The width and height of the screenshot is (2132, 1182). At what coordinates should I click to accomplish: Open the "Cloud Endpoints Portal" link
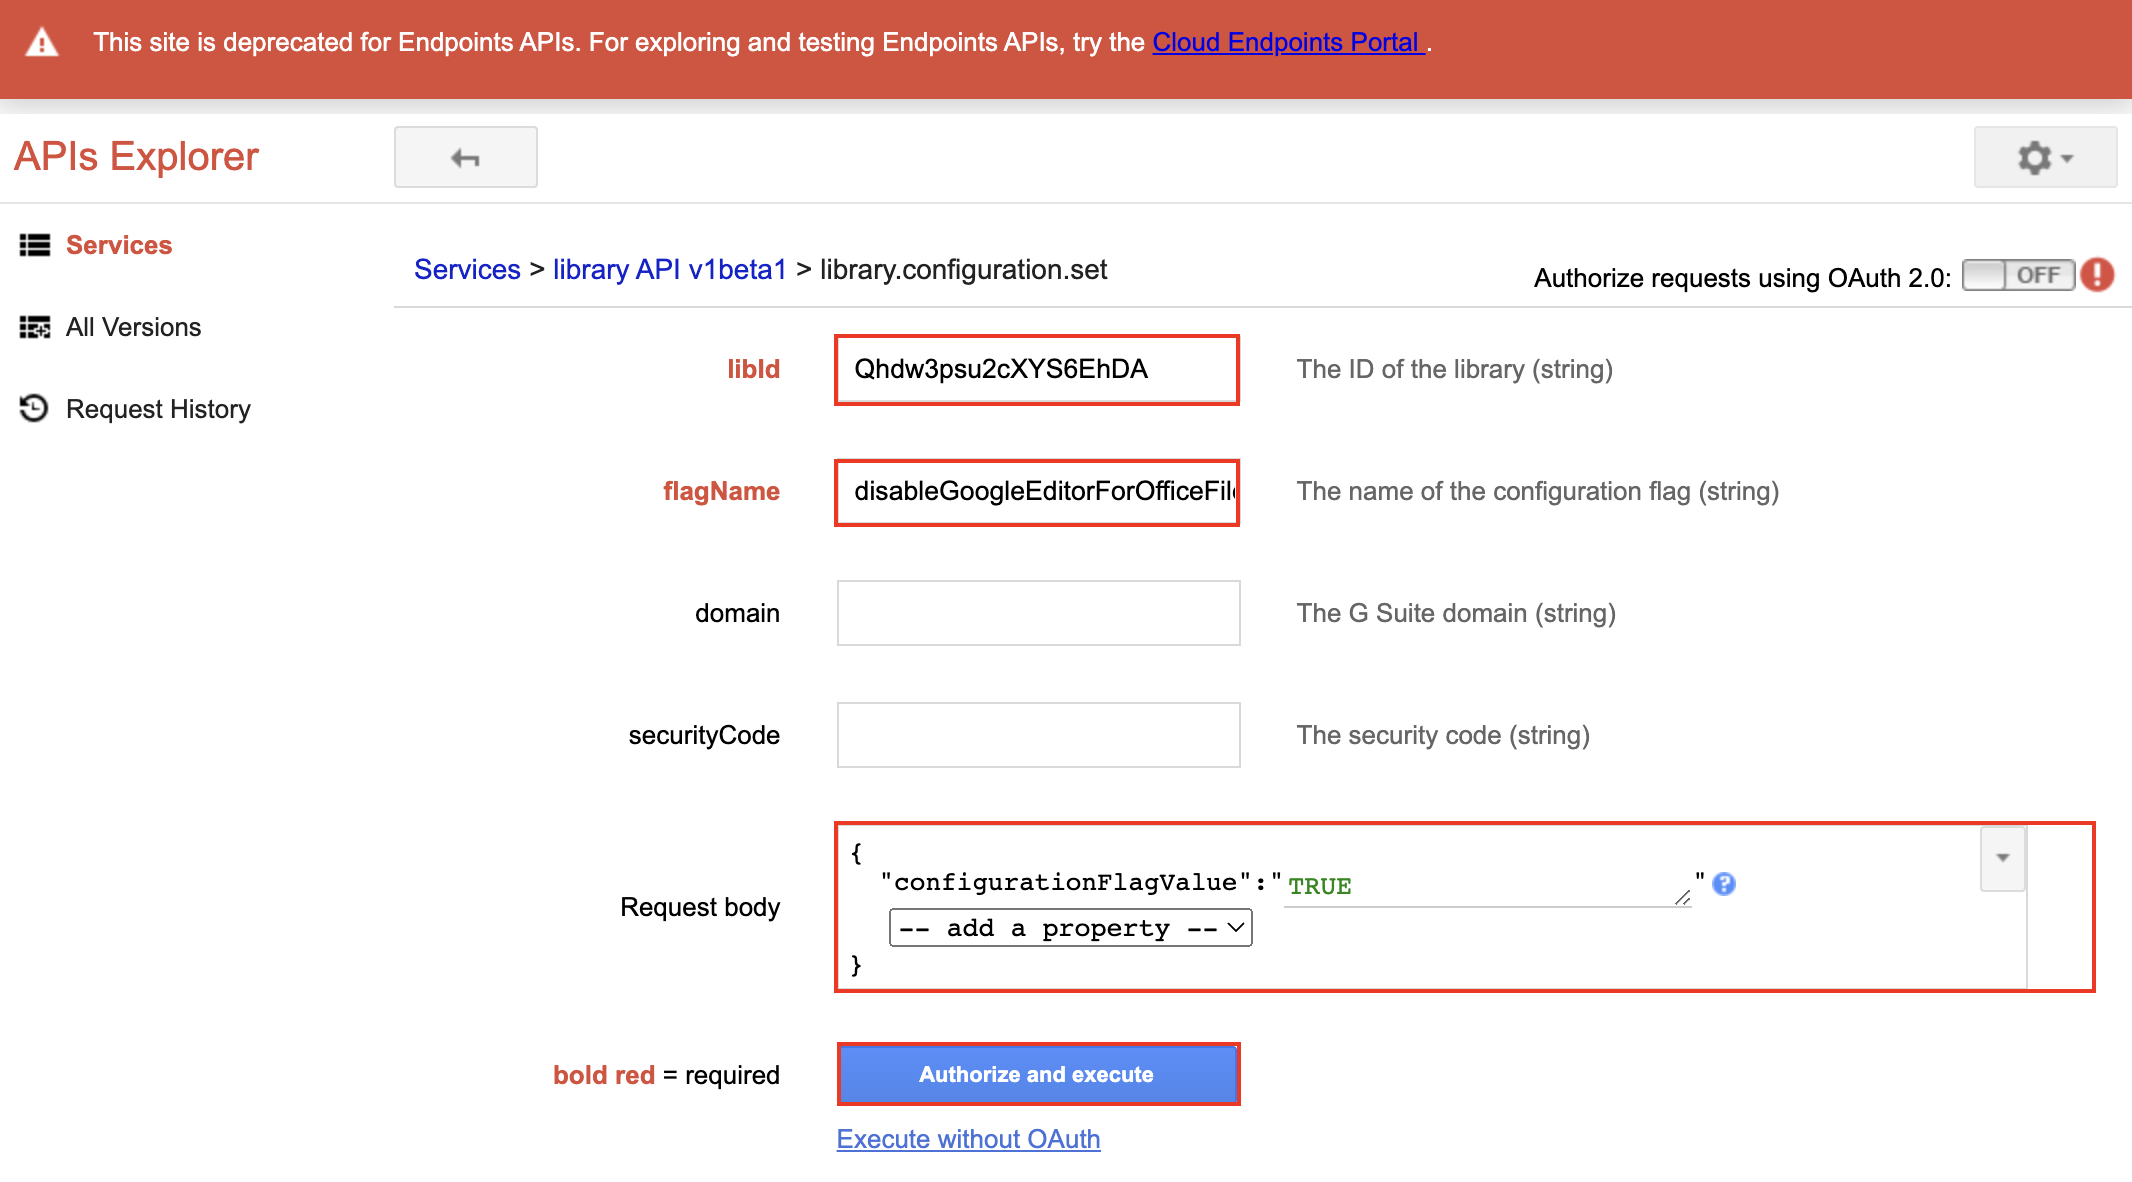coord(1286,42)
